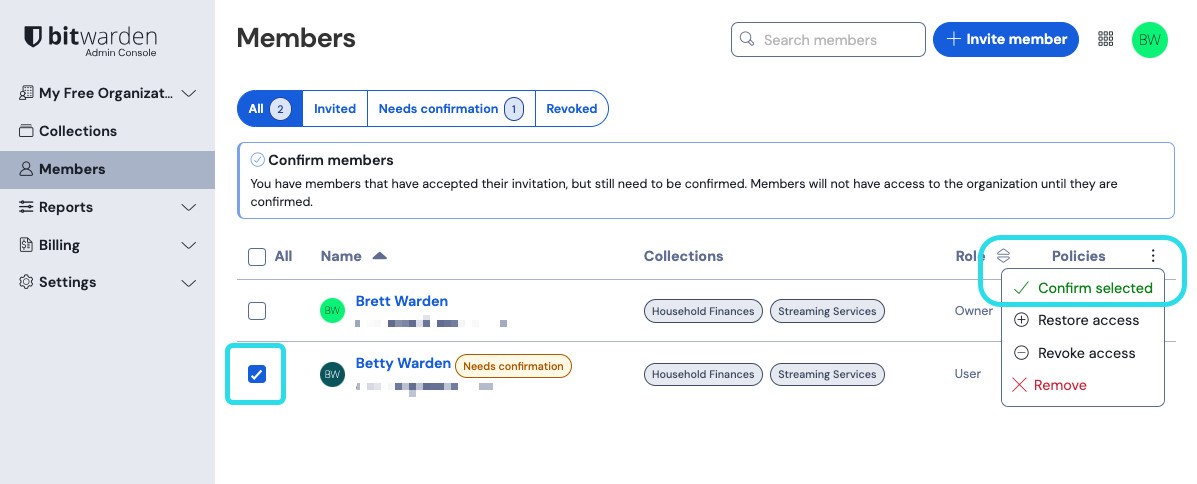Sort members by Name arrow
Image resolution: width=1197 pixels, height=484 pixels.
tap(379, 256)
